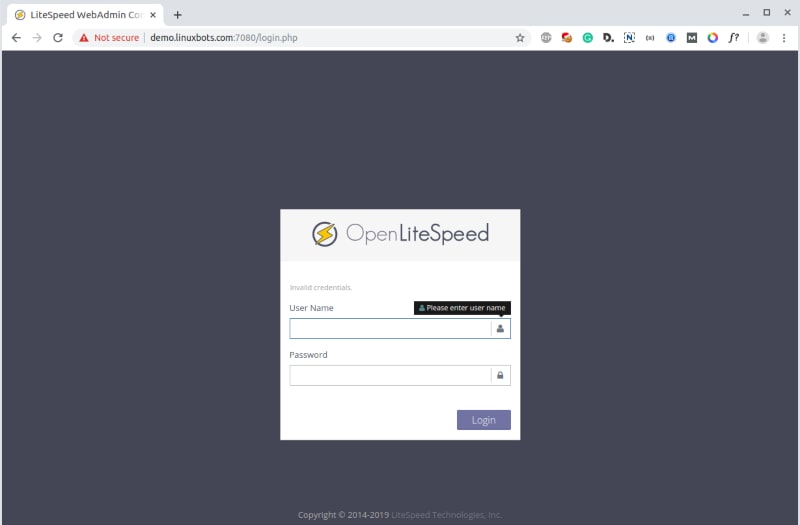Click into the Password input field
The image size is (800, 525).
(390, 375)
